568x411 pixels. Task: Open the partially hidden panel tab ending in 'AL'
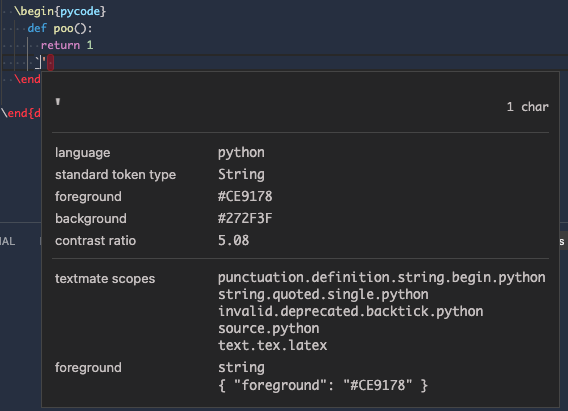pyautogui.click(x=8, y=242)
